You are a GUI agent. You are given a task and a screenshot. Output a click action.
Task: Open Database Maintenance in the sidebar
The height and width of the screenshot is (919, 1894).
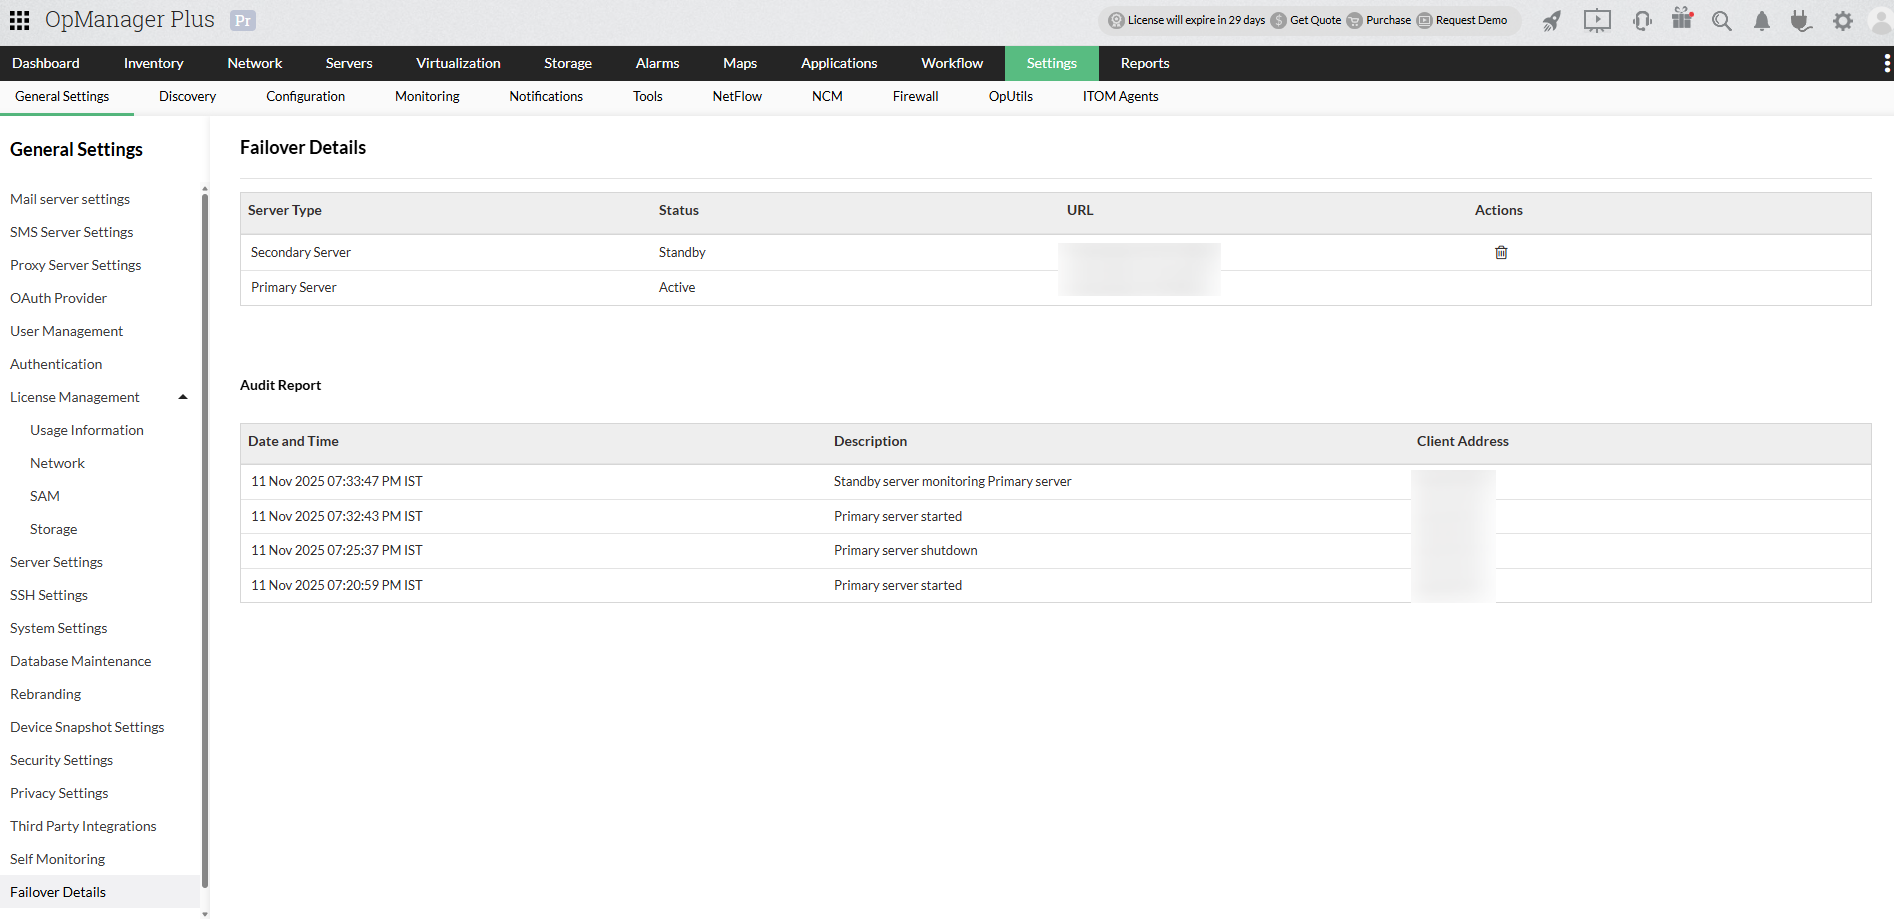[80, 660]
